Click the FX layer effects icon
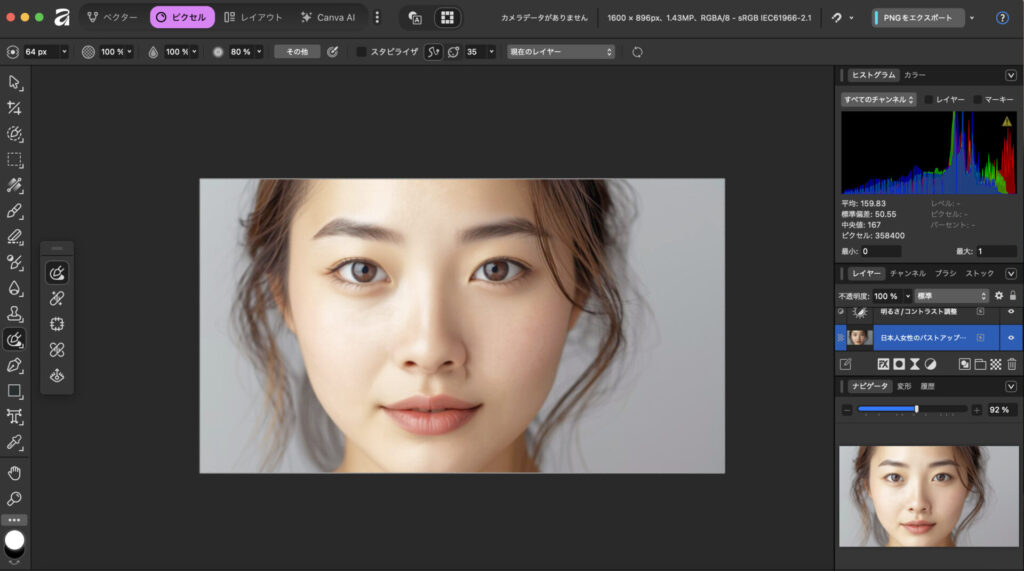The height and width of the screenshot is (571, 1024). (883, 364)
